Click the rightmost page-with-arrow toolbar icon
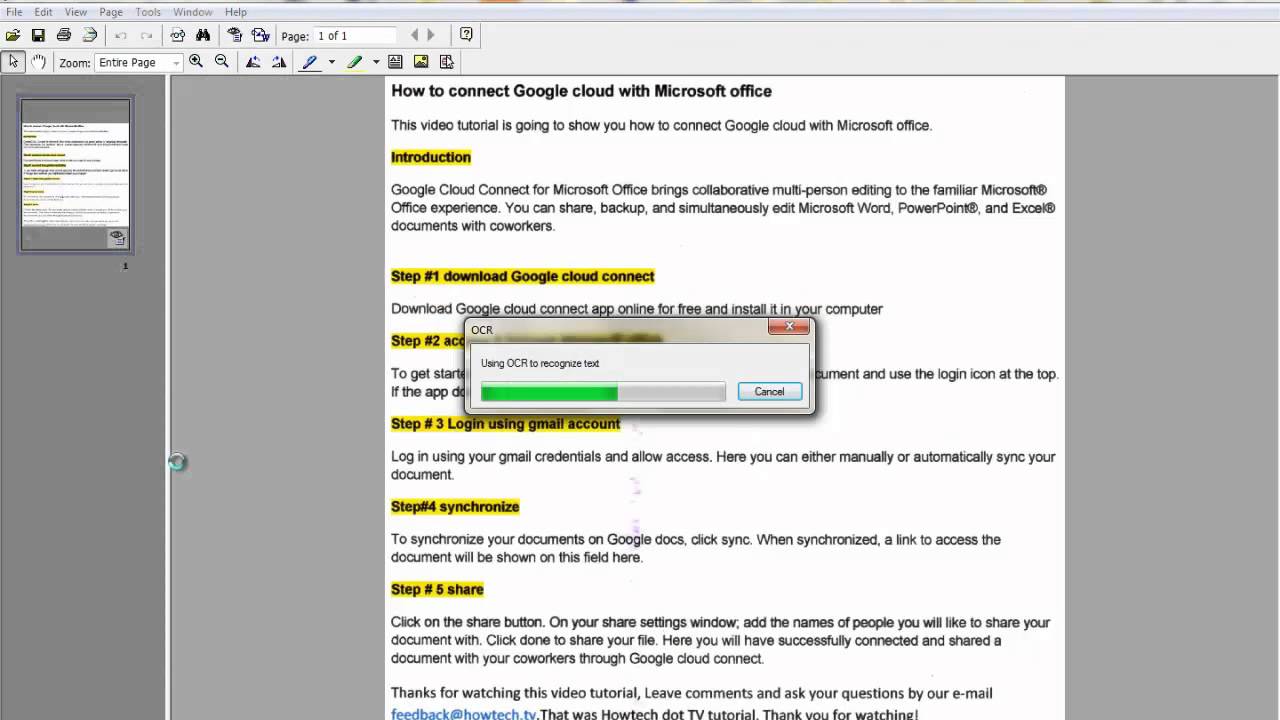 446,62
